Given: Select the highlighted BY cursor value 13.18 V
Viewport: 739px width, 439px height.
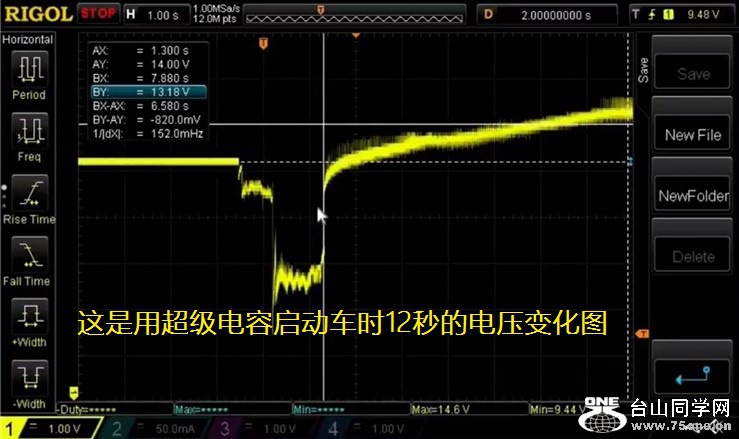Looking at the screenshot, I should coord(147,93).
